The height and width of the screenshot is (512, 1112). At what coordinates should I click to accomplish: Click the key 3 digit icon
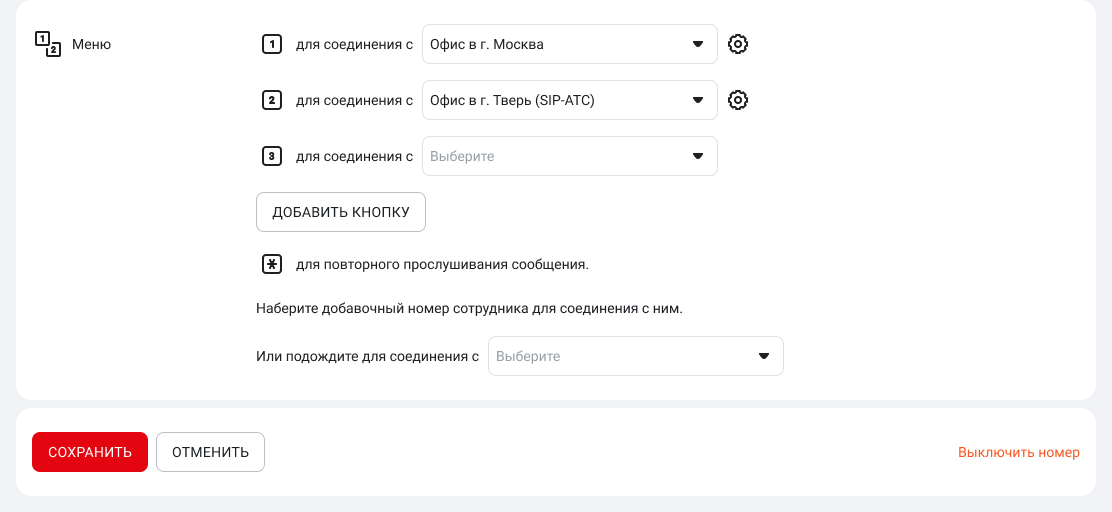tap(271, 156)
